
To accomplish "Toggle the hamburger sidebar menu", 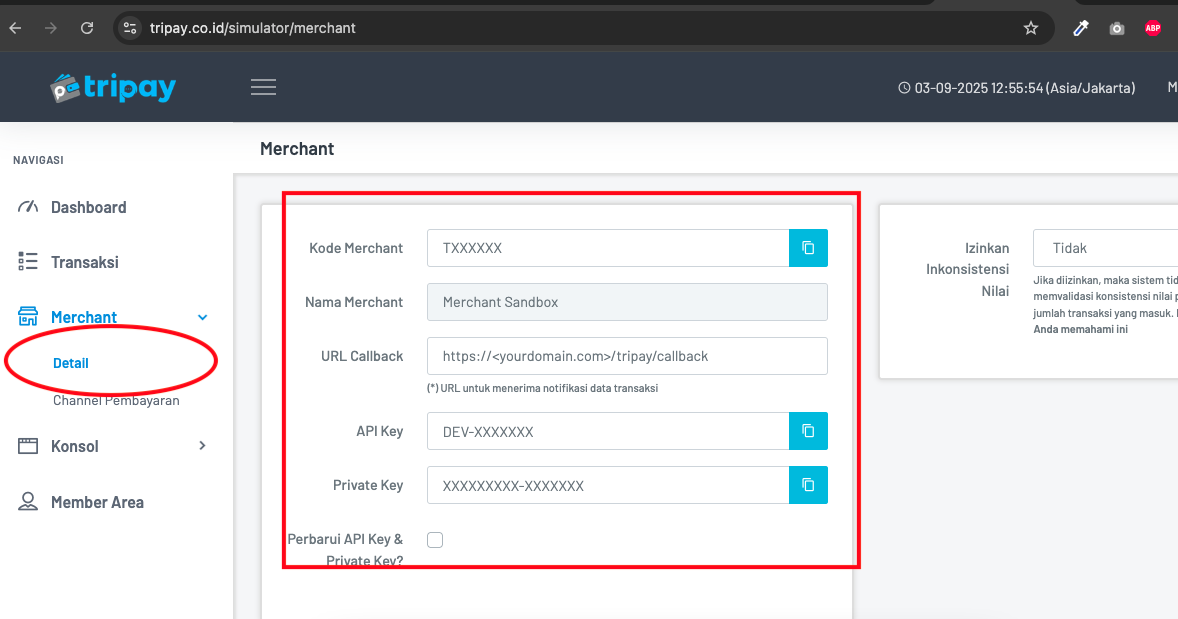I will click(263, 87).
